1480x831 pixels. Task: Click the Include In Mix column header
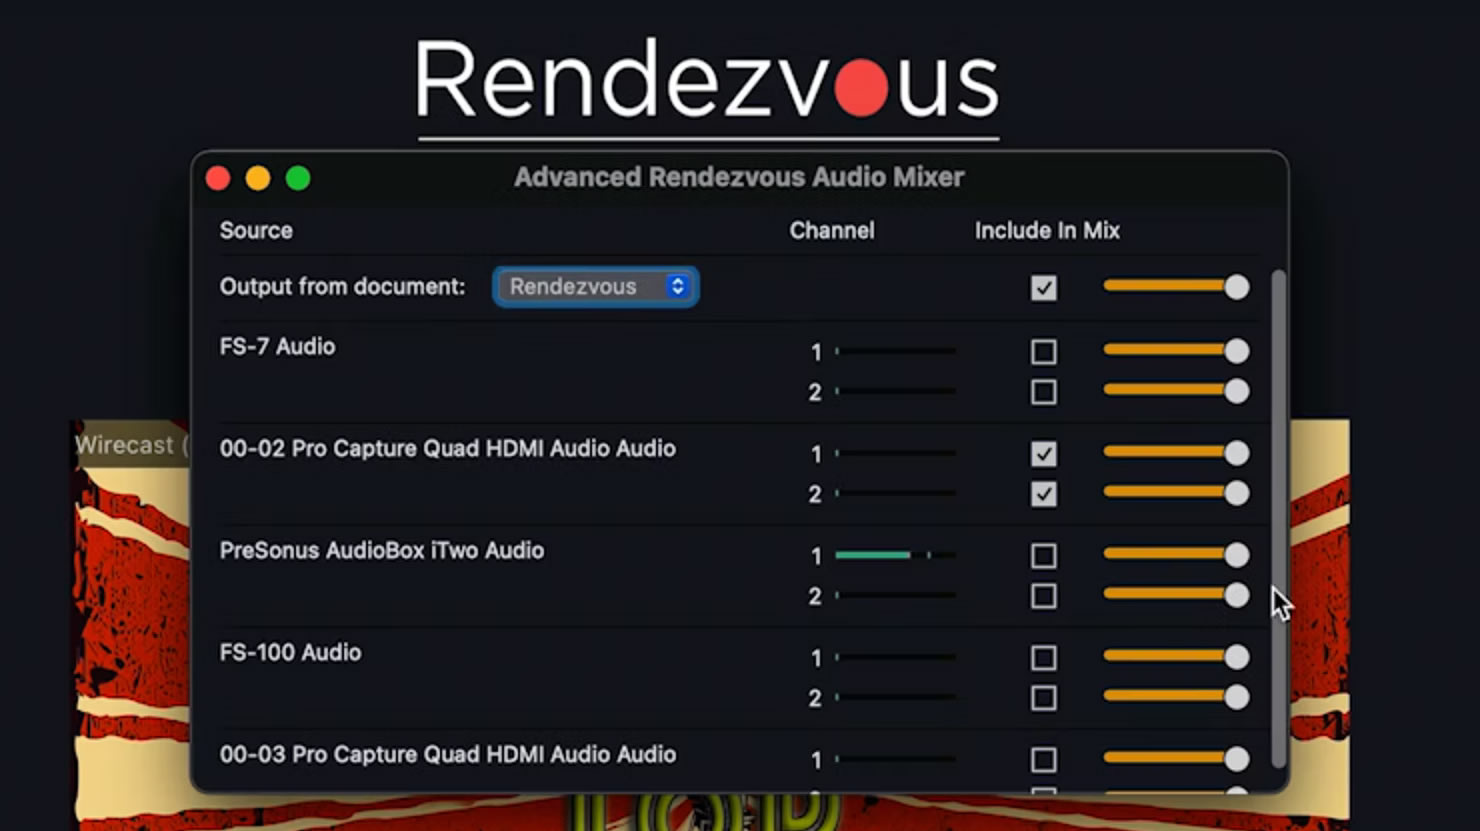tap(1047, 231)
